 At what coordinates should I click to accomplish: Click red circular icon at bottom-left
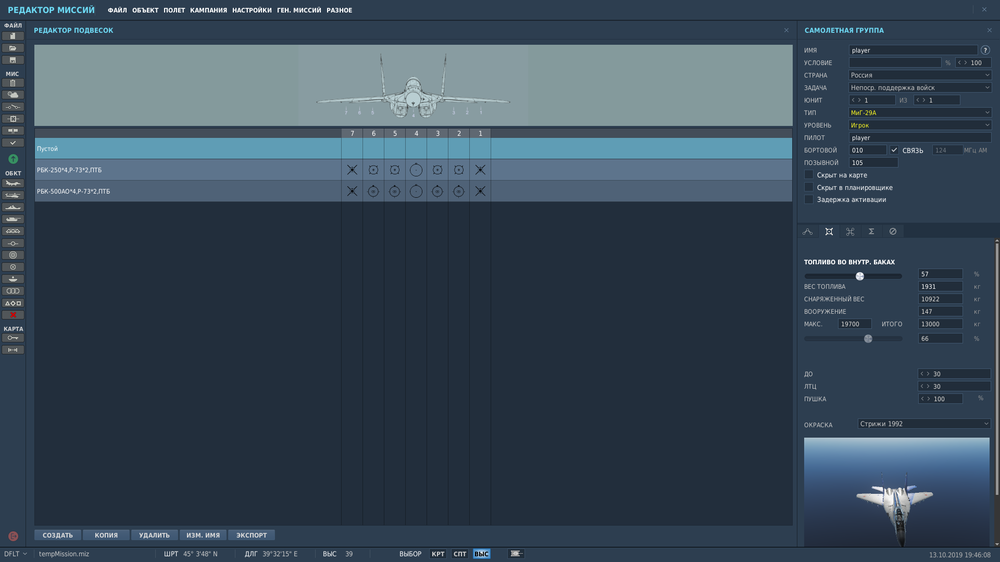[x=13, y=536]
